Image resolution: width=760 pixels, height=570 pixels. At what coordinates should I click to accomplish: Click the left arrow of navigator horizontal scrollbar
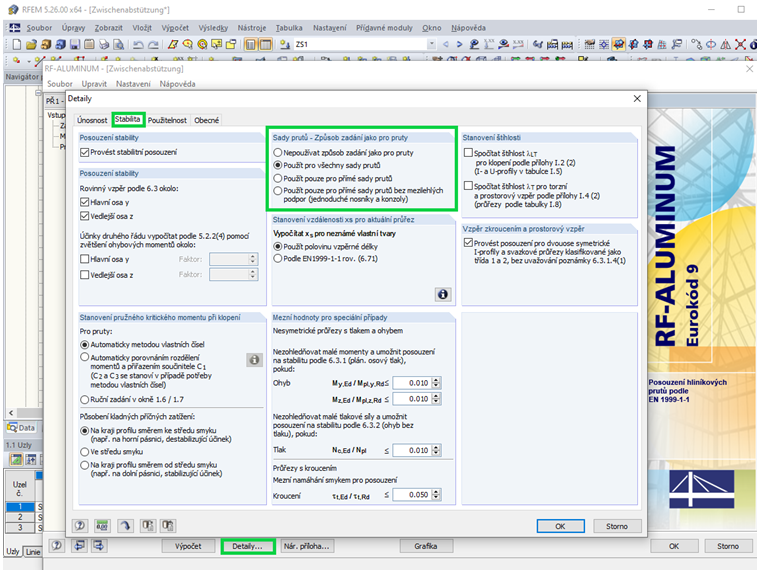[11, 413]
